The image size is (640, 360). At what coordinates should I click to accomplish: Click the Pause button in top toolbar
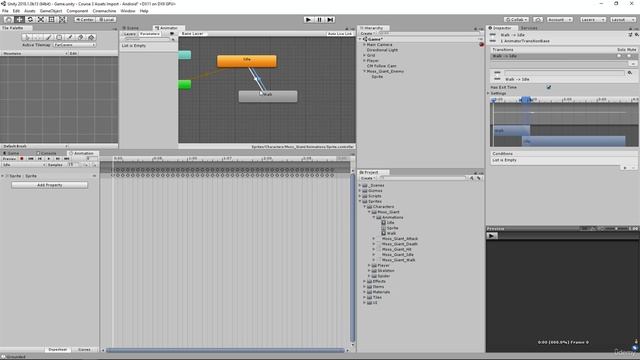pos(320,20)
